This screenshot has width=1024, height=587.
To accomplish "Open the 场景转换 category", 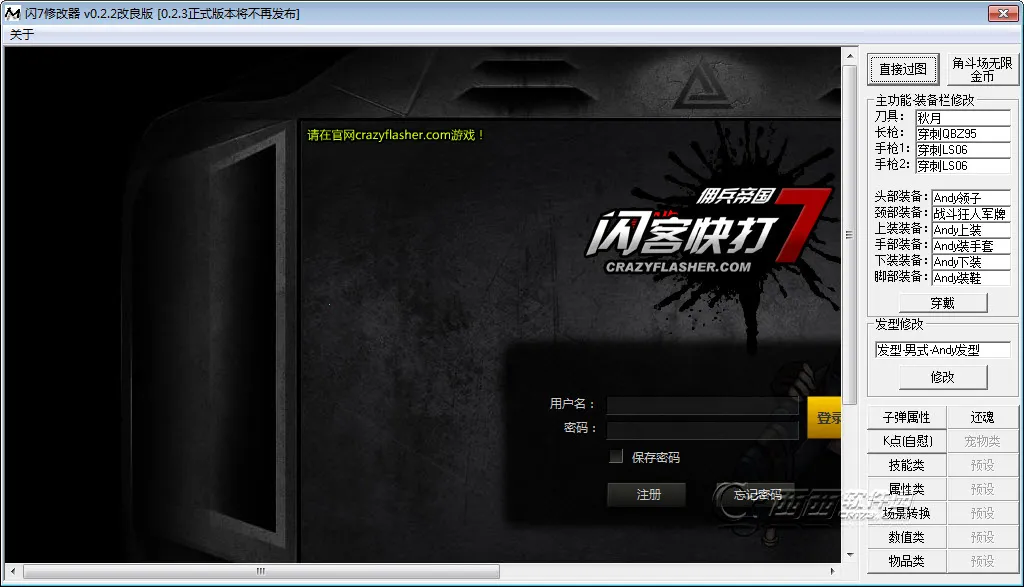I will 906,513.
